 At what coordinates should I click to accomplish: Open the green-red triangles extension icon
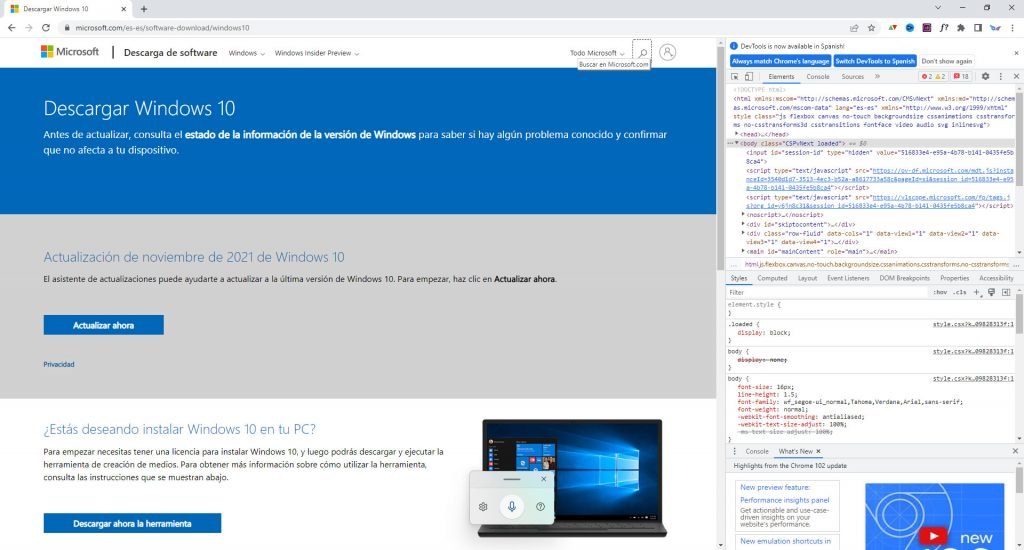892,28
